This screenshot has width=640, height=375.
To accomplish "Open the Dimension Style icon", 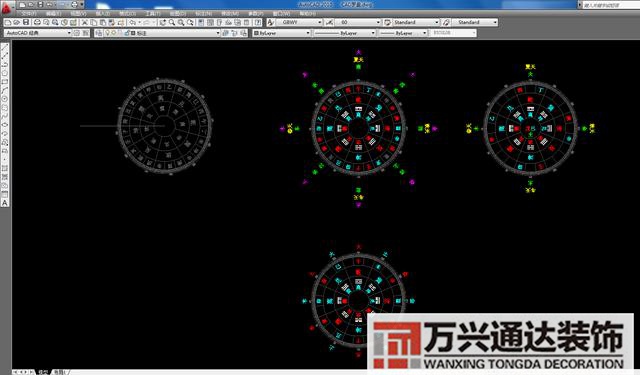I will [329, 22].
